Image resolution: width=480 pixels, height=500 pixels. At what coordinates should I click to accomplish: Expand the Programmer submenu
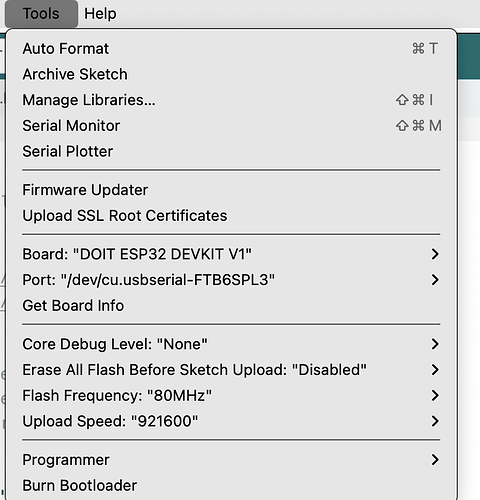[231, 460]
